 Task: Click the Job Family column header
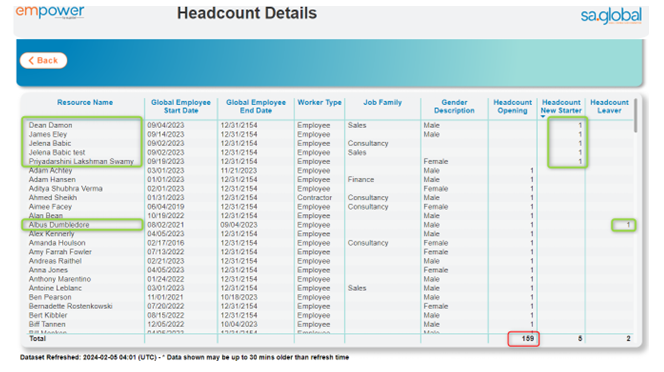tap(382, 103)
